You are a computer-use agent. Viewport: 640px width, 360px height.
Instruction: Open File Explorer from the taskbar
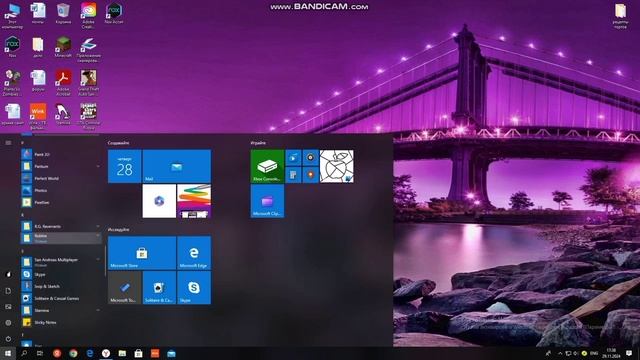click(x=122, y=353)
